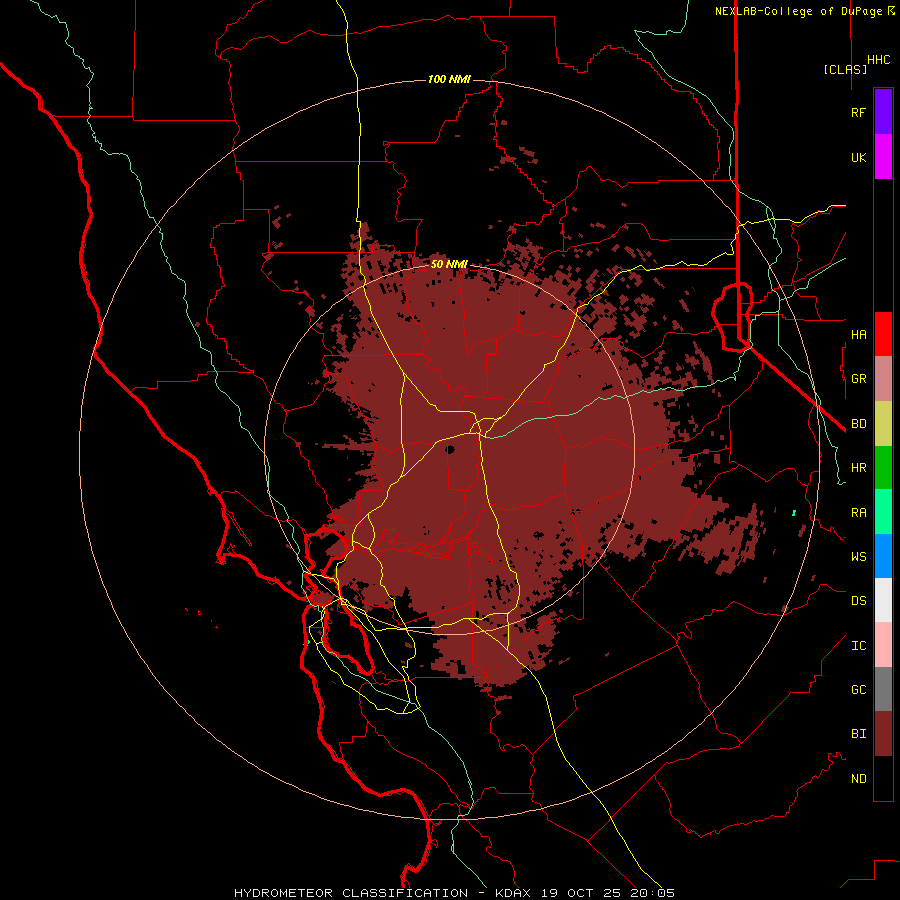The width and height of the screenshot is (900, 900).
Task: Click the small black radar-site dot at center
Action: pos(450,449)
